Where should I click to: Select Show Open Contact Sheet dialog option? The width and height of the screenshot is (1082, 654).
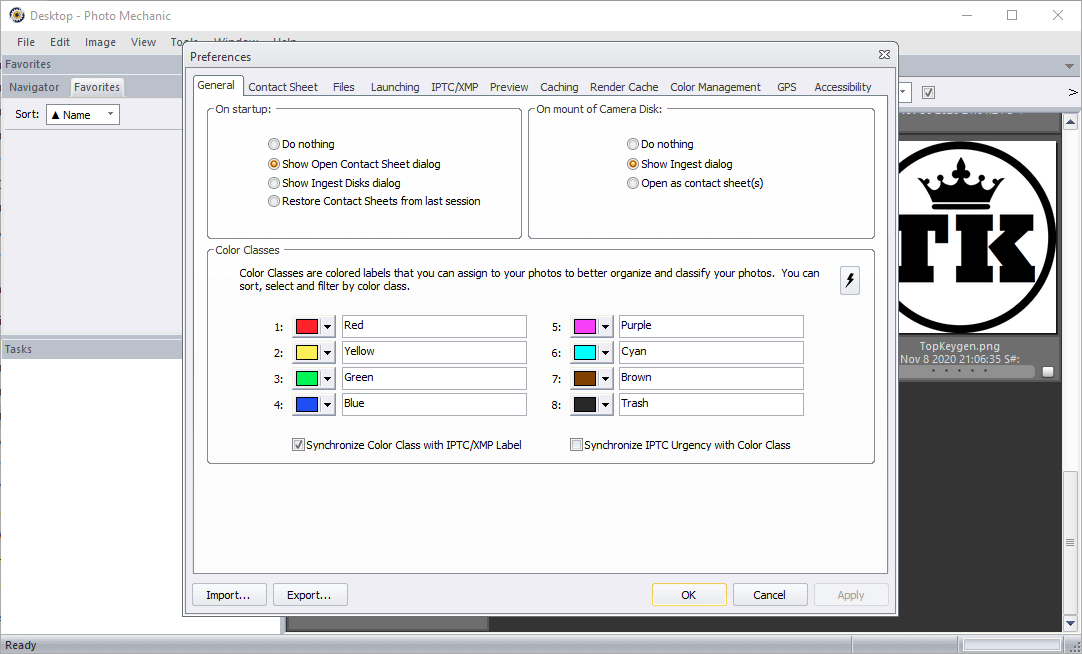[354, 164]
